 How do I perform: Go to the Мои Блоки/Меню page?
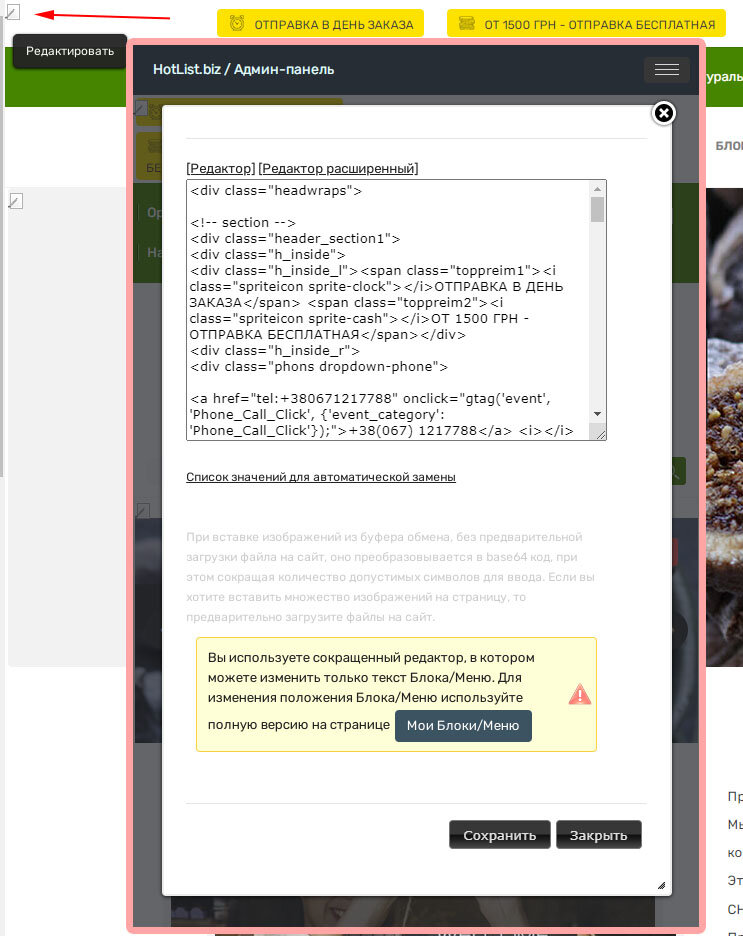pyautogui.click(x=463, y=726)
